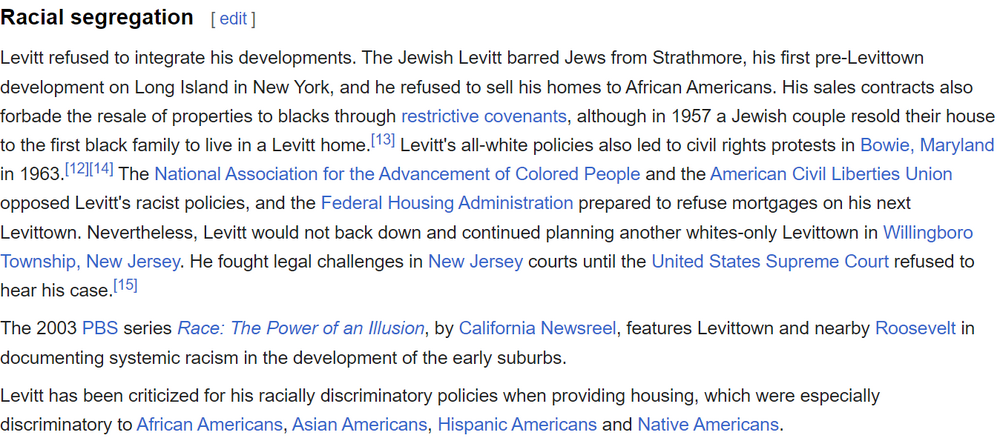Open the Bowie, Maryland link
The height and width of the screenshot is (441, 1000).
pos(927,145)
